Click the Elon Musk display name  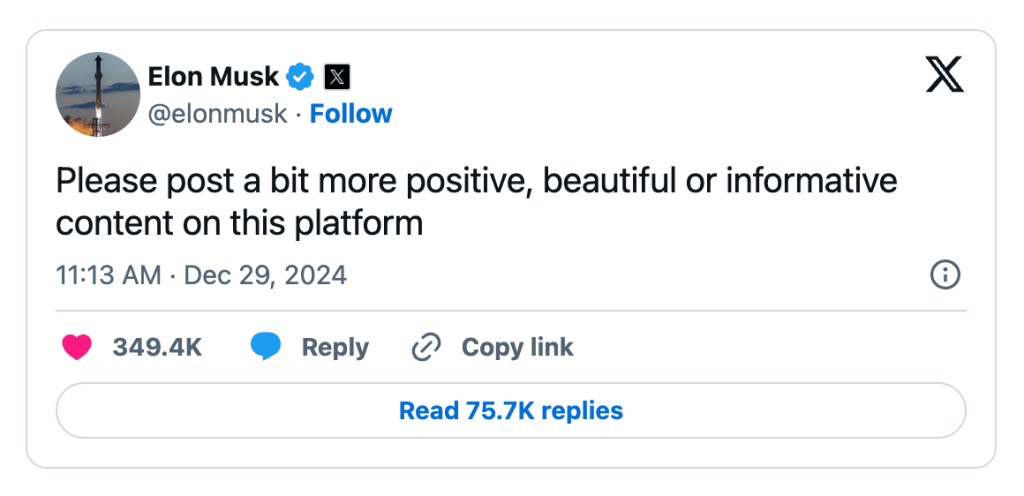tap(213, 76)
